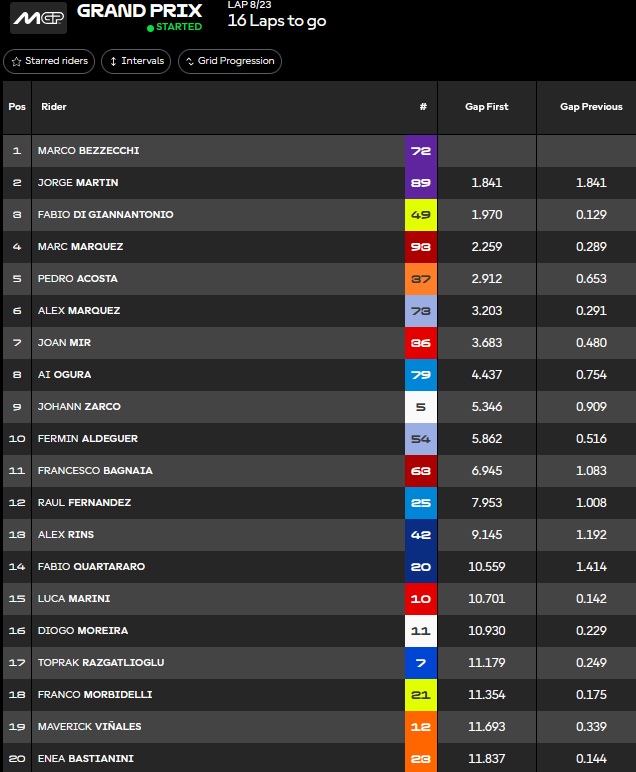636x772 pixels.
Task: Click the MotoGP logo icon
Action: click(x=38, y=18)
